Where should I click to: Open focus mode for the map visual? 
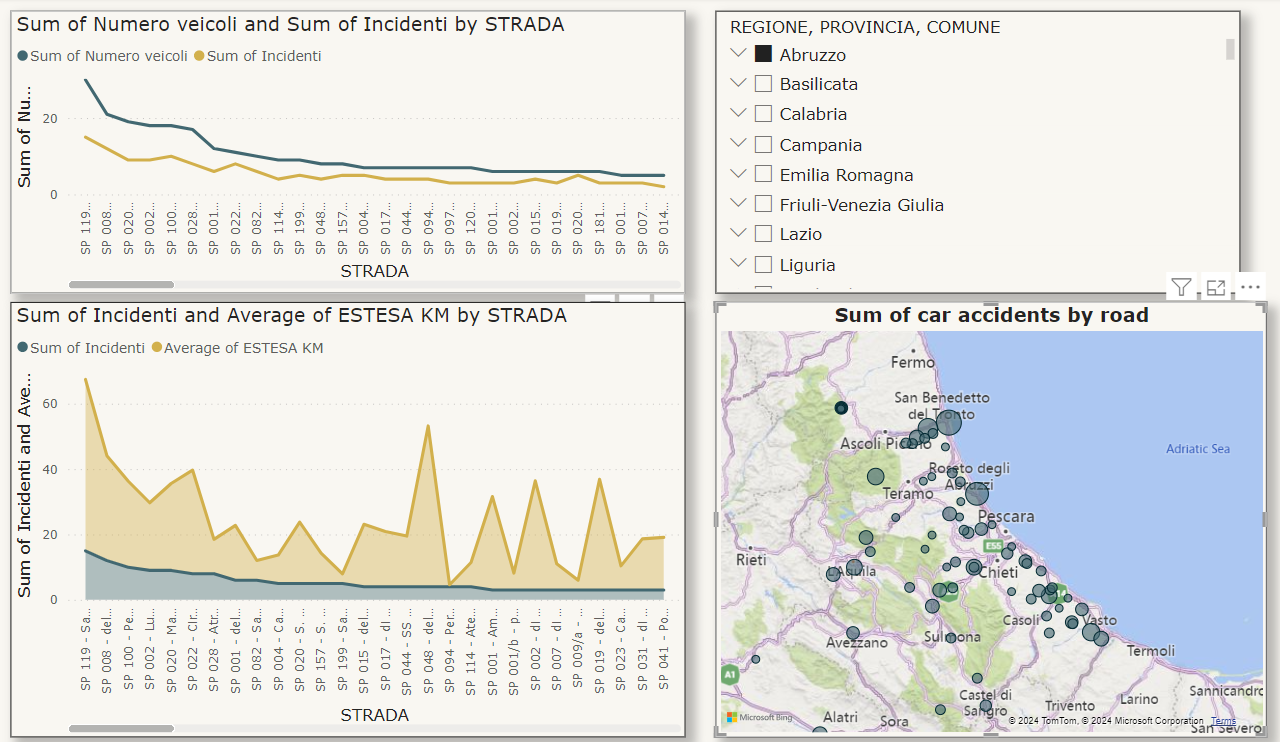[1216, 288]
